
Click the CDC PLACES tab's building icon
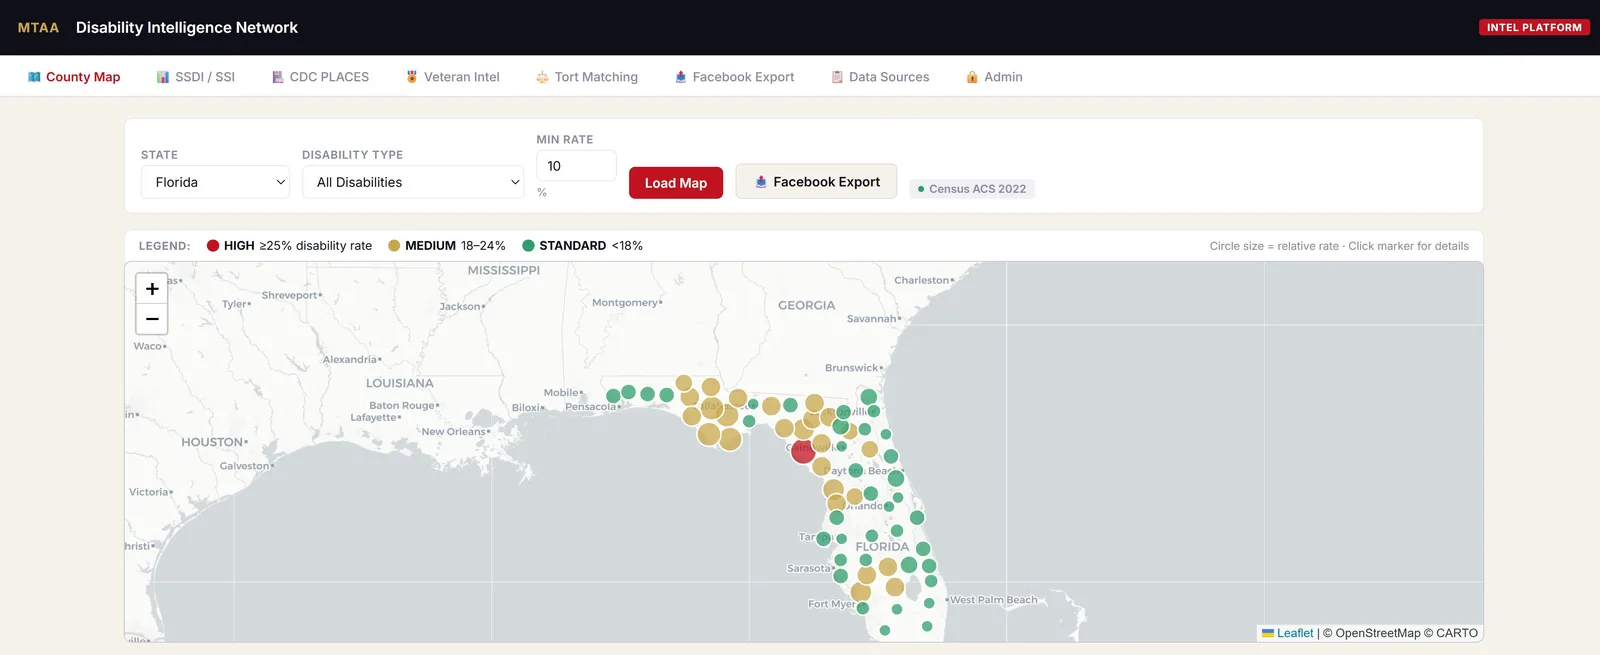click(x=278, y=77)
